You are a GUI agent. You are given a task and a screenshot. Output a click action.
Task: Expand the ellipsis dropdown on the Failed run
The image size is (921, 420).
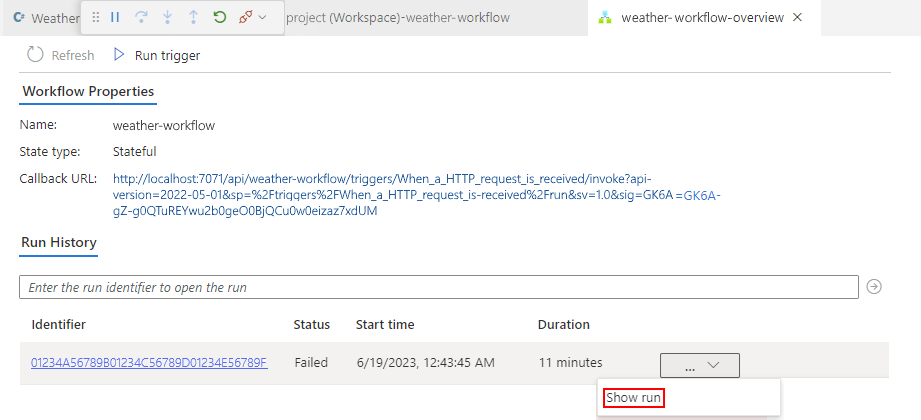[700, 365]
